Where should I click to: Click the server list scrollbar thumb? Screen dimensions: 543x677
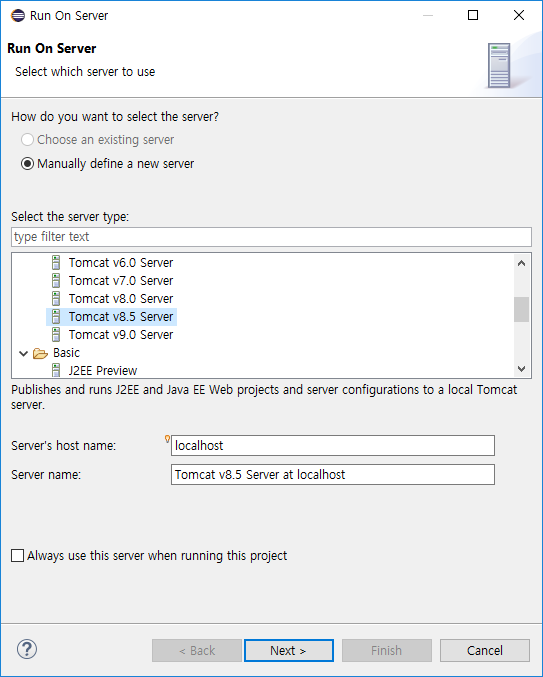pos(521,309)
